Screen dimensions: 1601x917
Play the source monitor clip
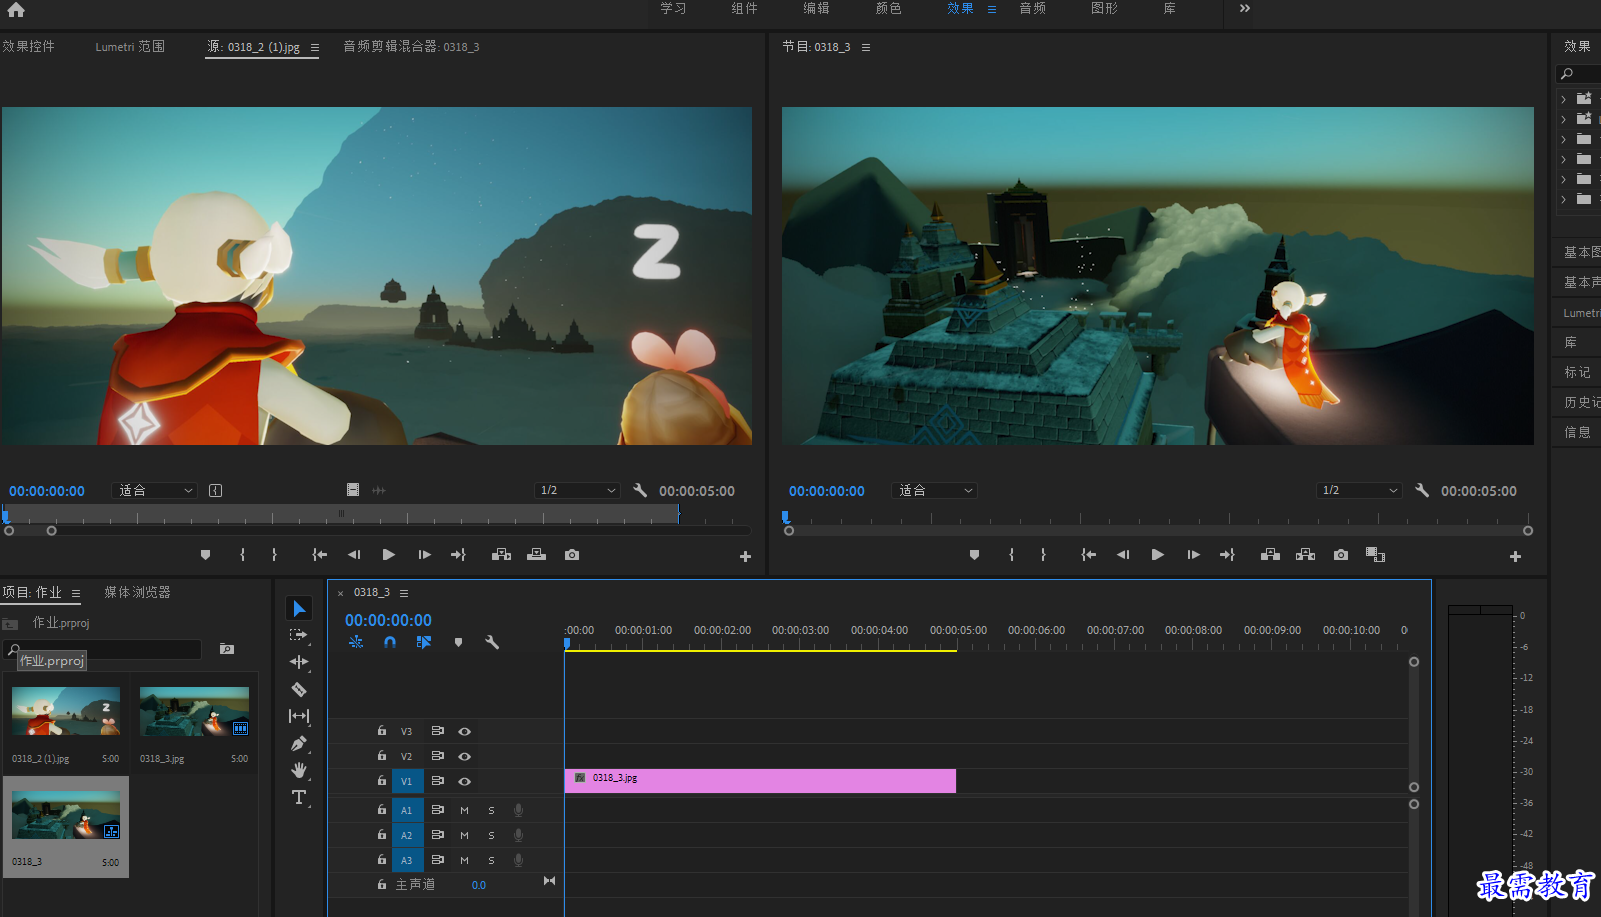click(x=389, y=554)
